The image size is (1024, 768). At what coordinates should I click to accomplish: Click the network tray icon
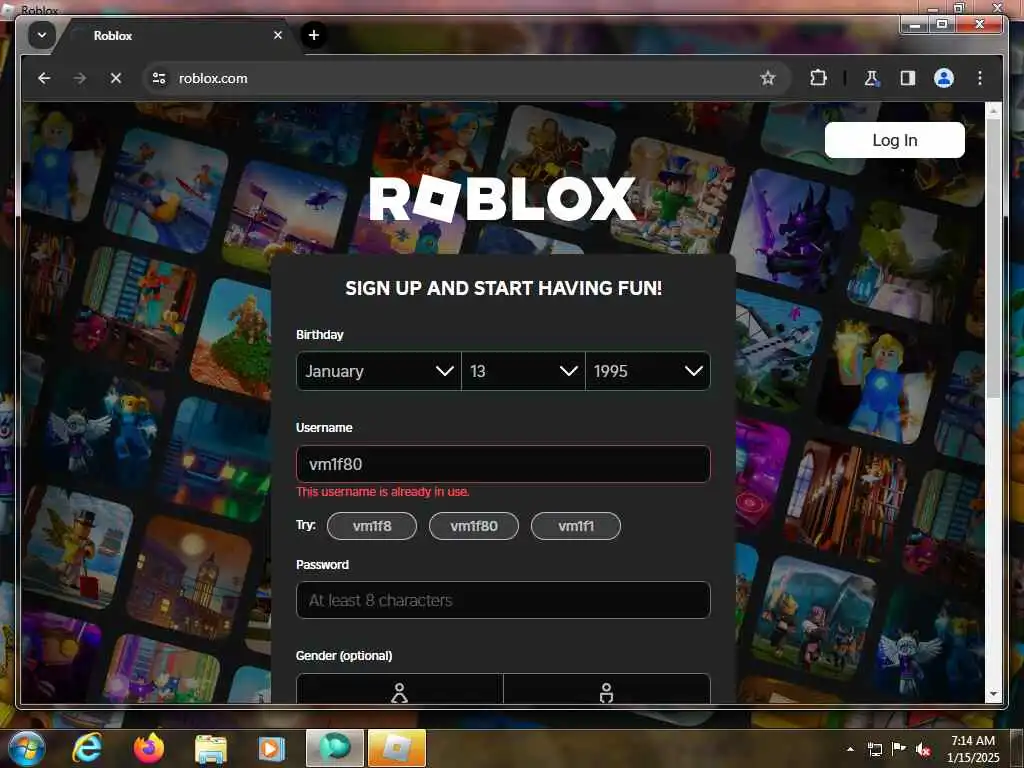pos(874,749)
